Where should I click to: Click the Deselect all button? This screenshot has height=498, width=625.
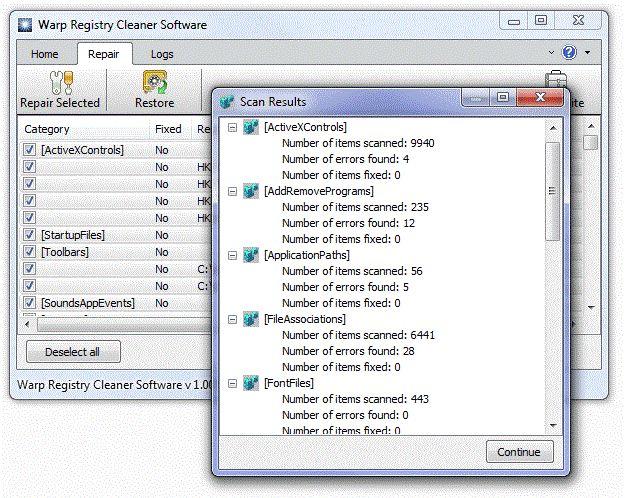point(73,352)
